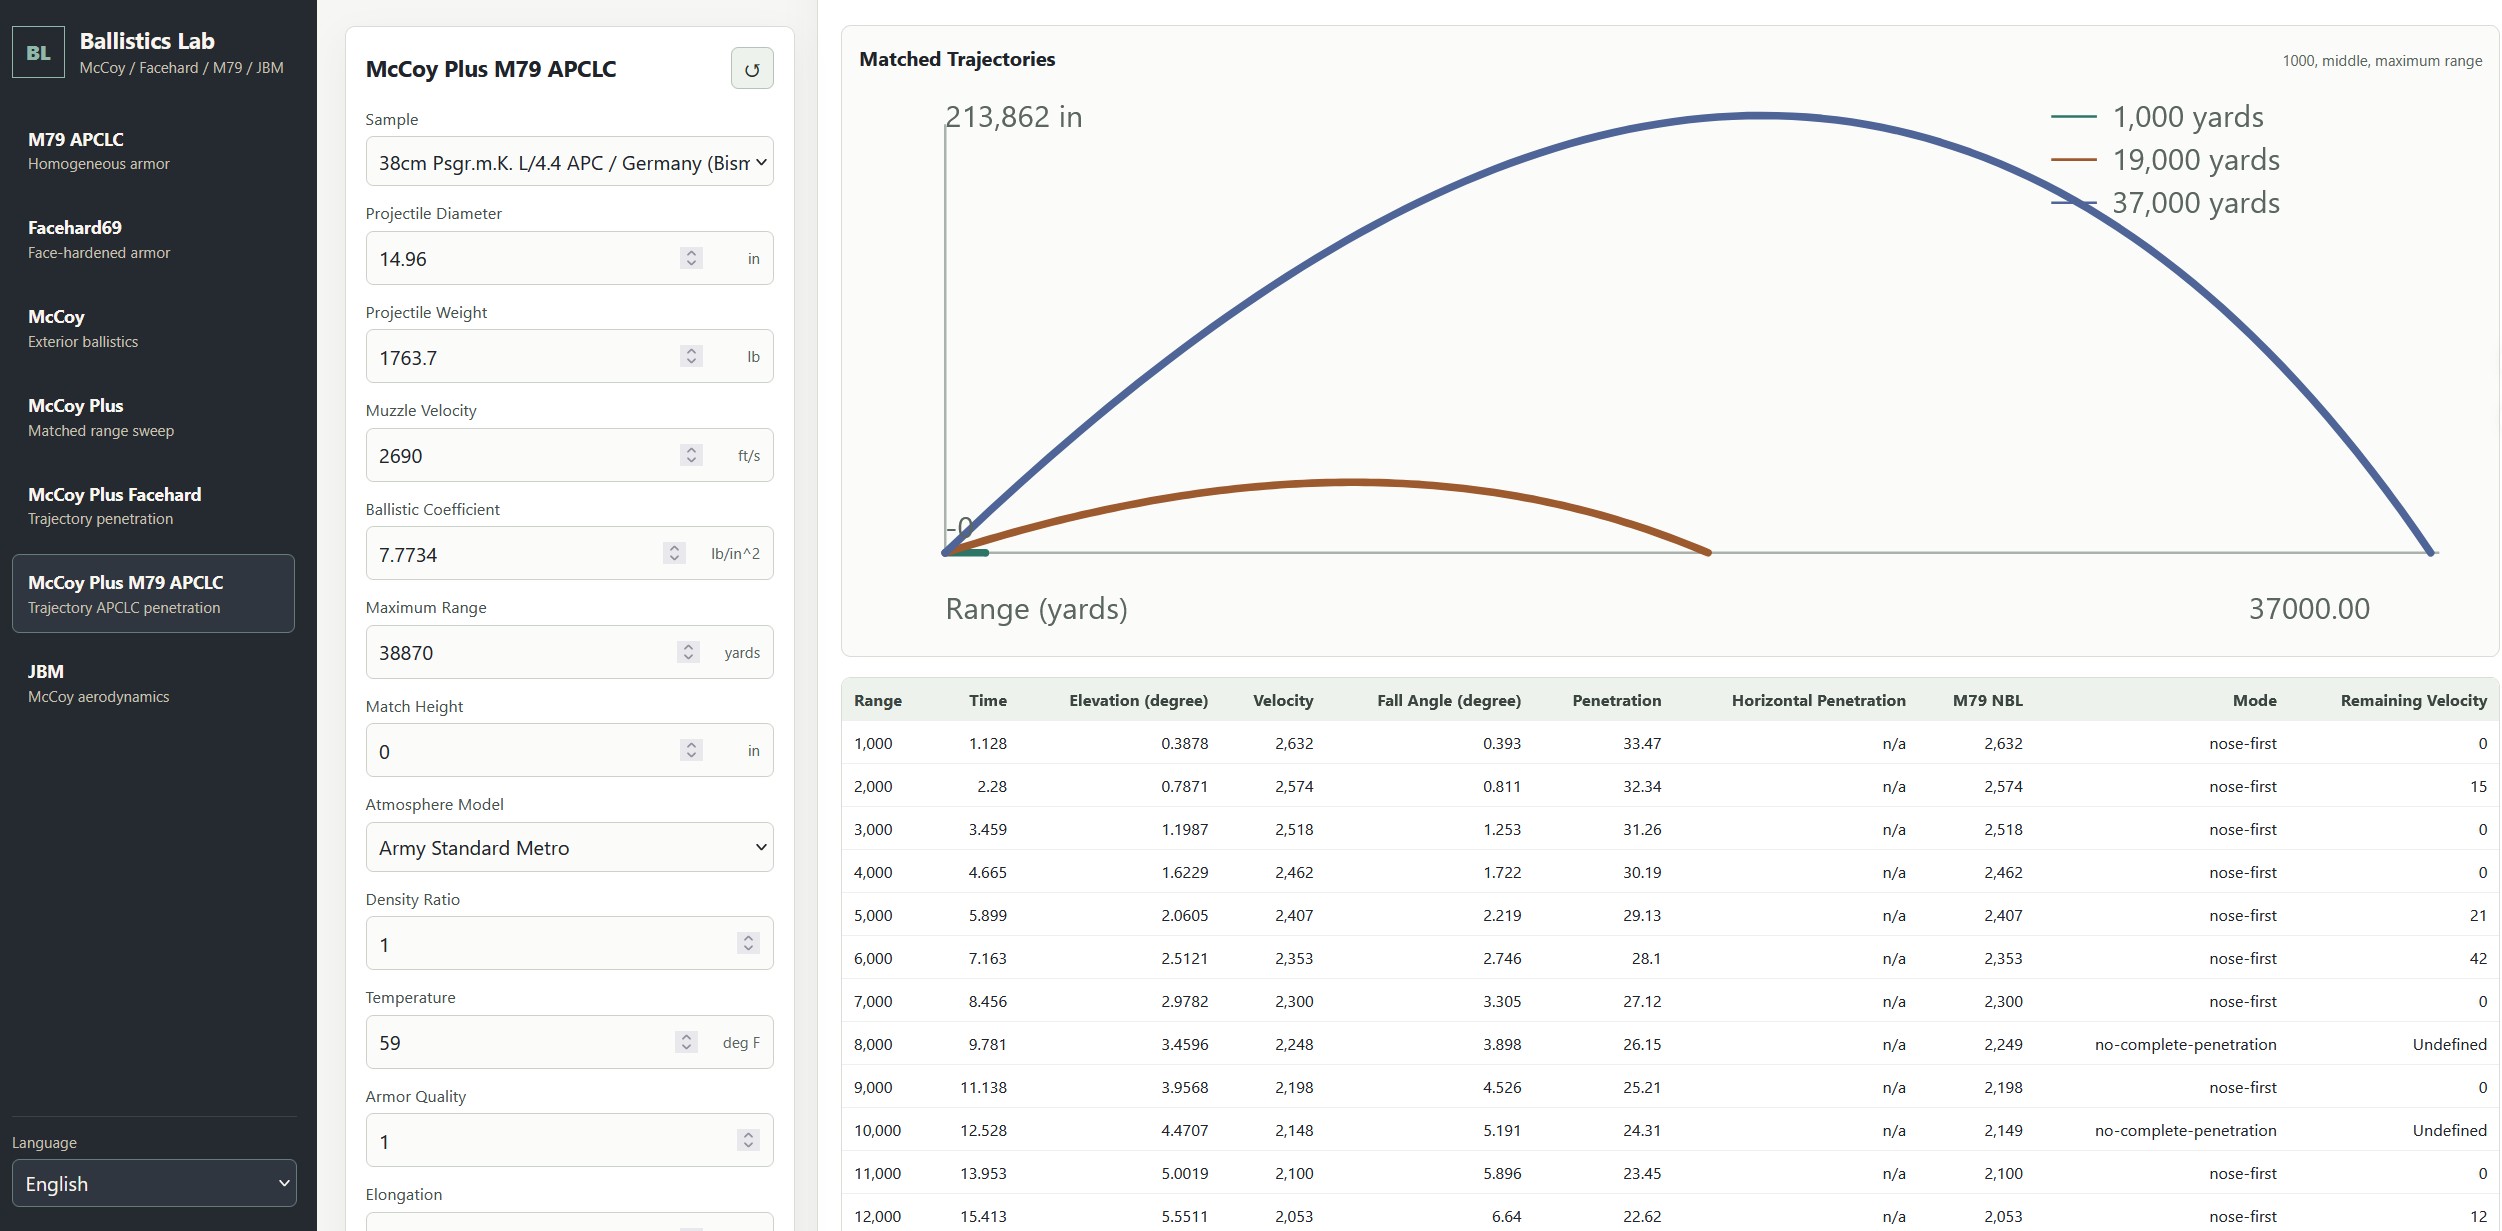
Task: Click the Maximum Range stepper arrows
Action: [688, 652]
